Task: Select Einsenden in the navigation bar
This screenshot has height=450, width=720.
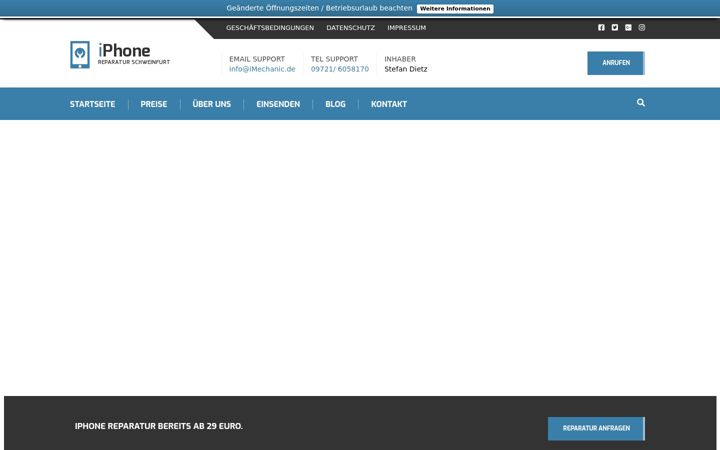Action: (278, 104)
